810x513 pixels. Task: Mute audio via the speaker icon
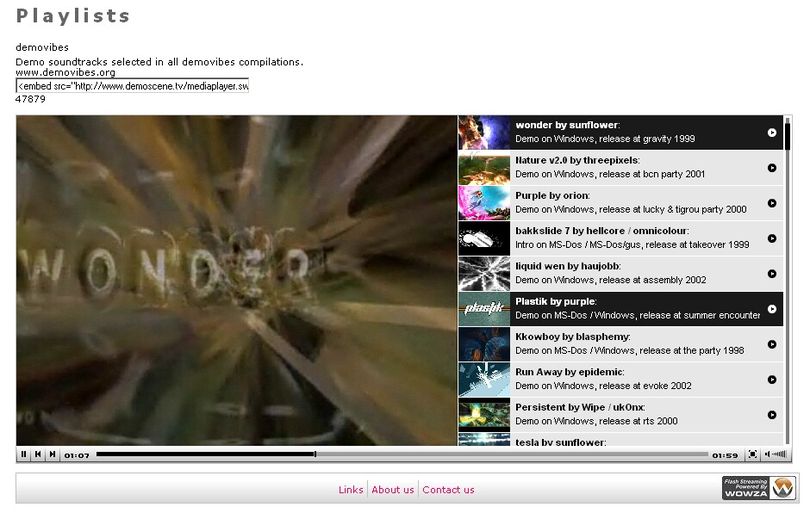click(x=768, y=454)
